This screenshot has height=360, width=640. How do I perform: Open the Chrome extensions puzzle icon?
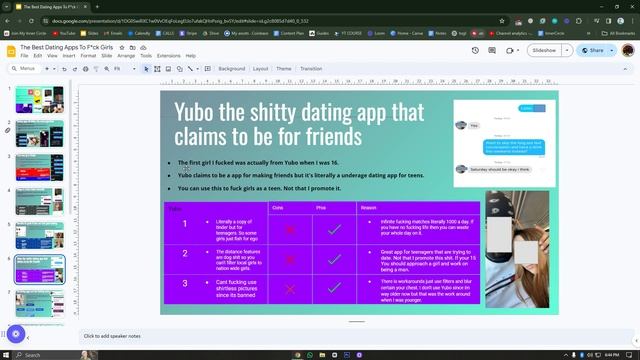pos(579,21)
